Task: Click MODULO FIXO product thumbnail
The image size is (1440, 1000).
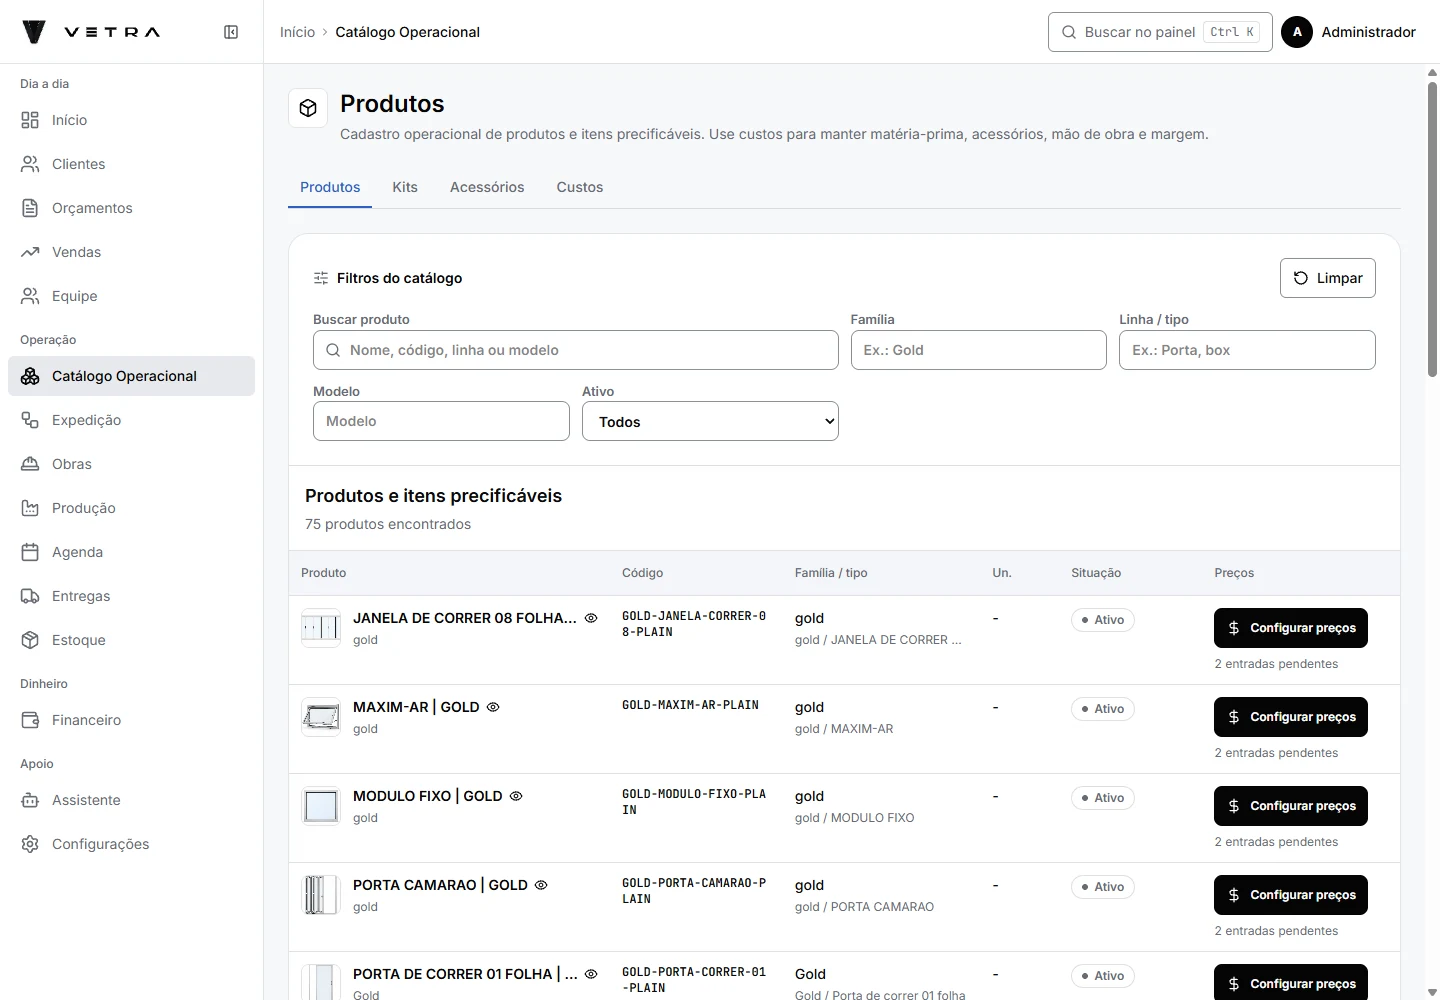Action: tap(321, 806)
